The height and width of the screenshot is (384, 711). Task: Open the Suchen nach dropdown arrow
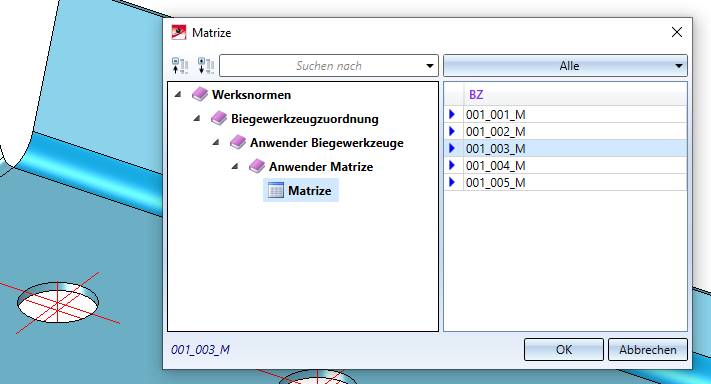point(429,66)
